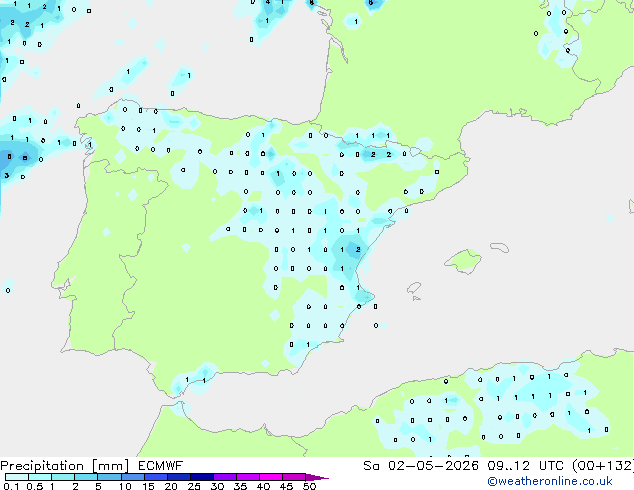Click the over-50 mm arrow tip of the legend
This screenshot has width=634, height=490.
pos(317,477)
